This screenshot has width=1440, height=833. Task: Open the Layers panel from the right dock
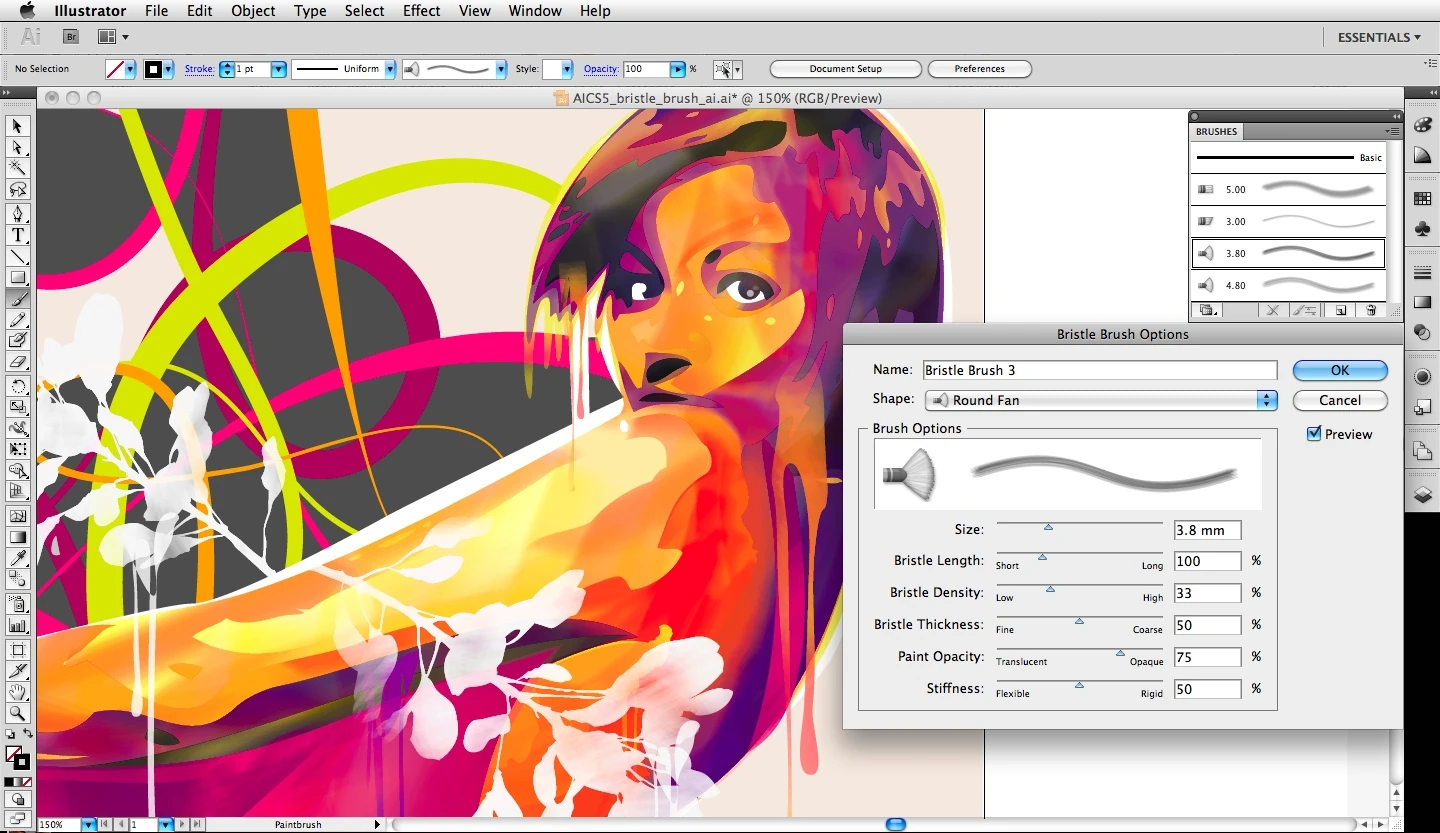[1423, 494]
